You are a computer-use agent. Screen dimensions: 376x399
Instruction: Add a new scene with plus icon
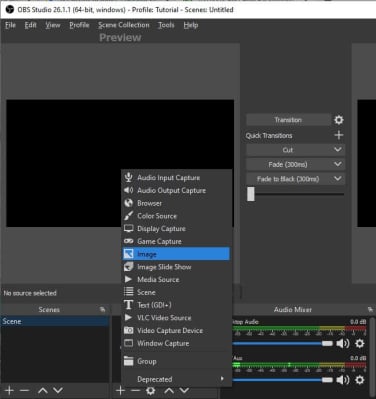pos(9,390)
